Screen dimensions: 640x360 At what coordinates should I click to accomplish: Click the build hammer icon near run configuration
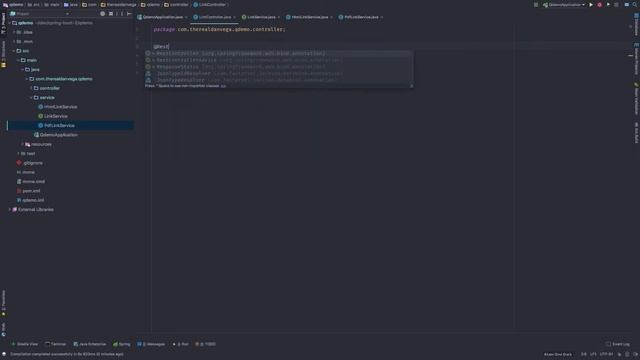(536, 5)
